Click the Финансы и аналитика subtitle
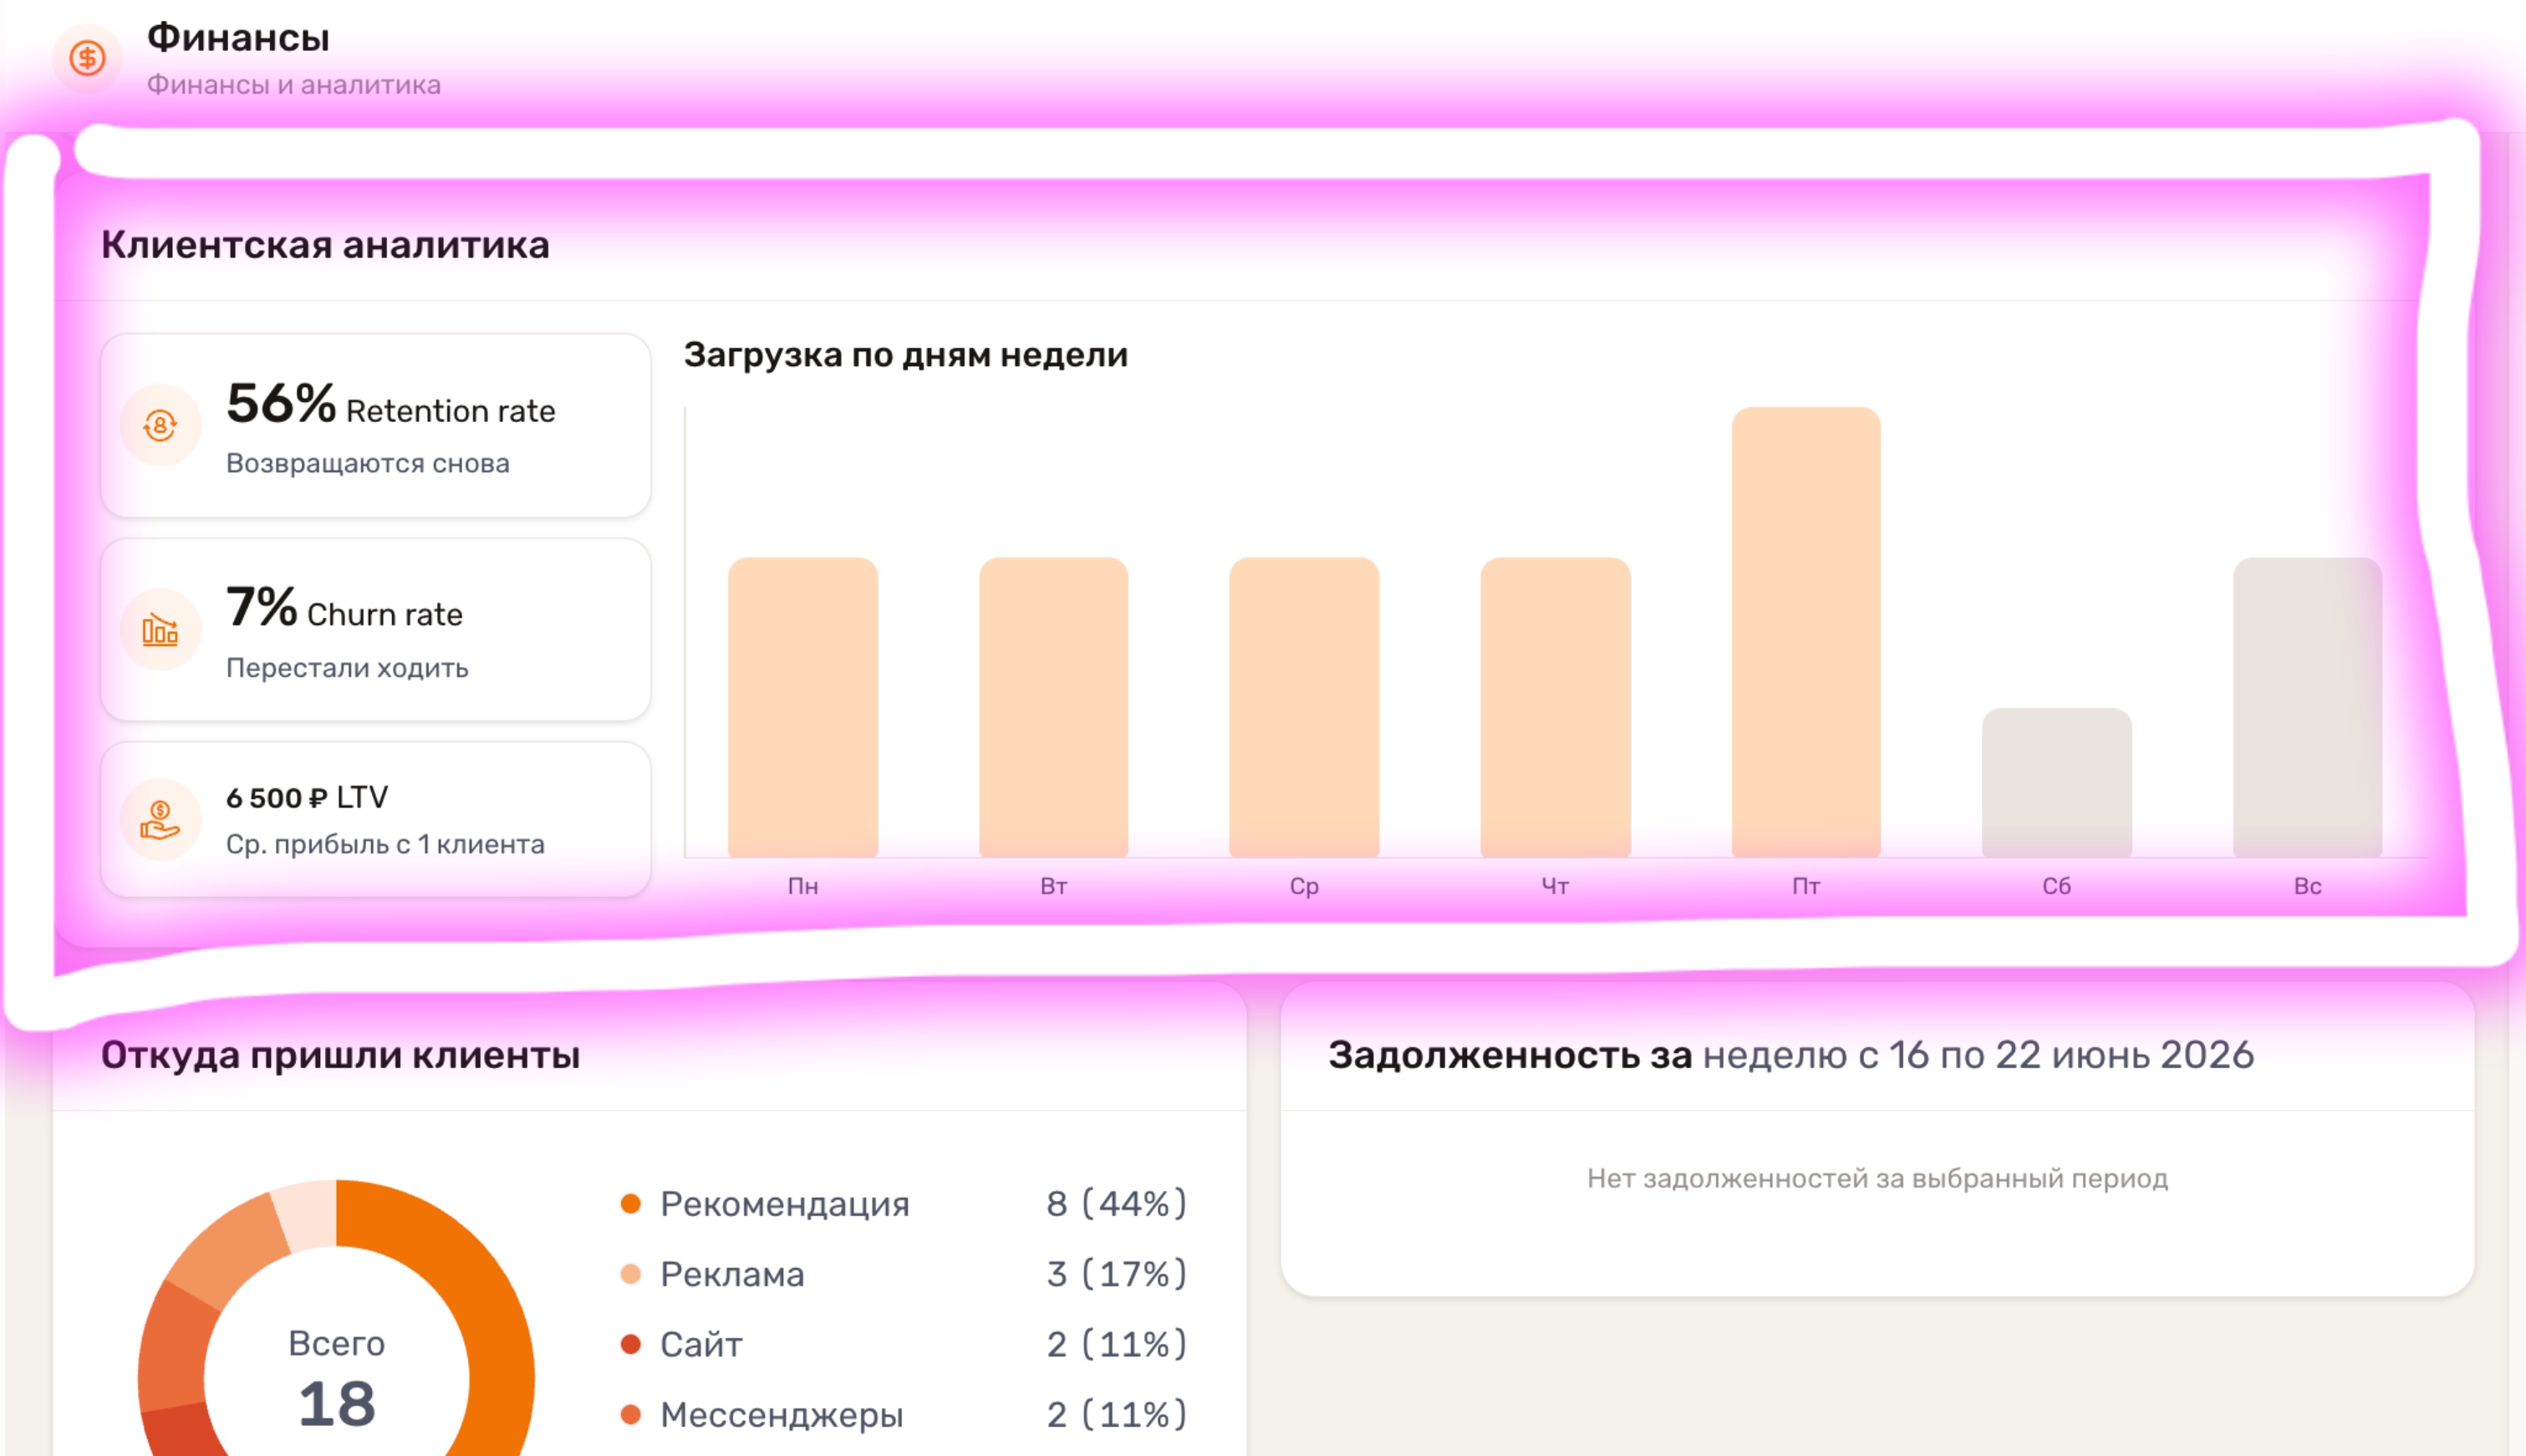 (x=294, y=84)
